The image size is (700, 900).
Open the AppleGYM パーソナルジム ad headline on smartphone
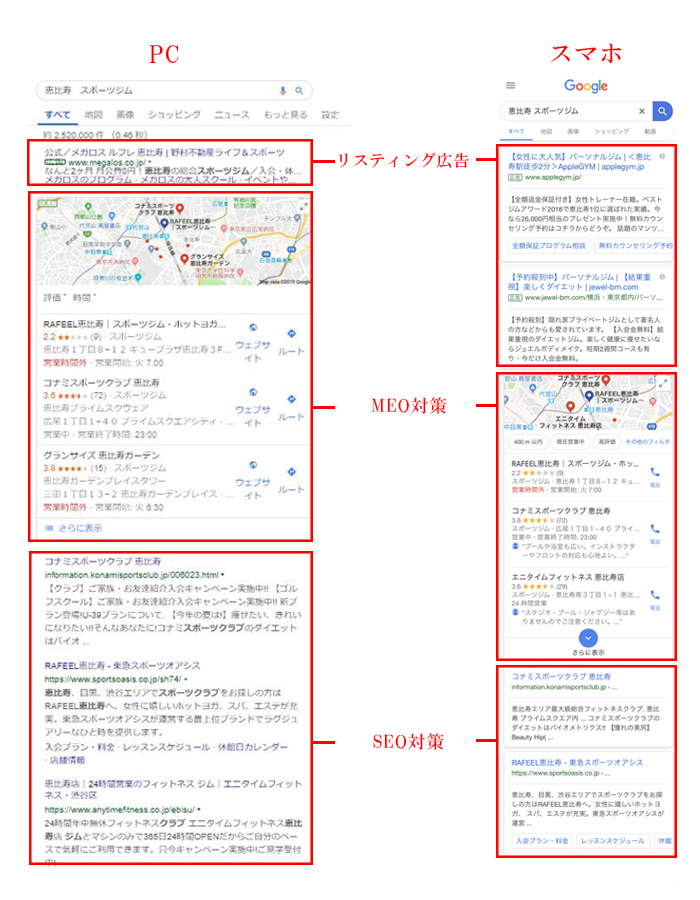(x=580, y=161)
